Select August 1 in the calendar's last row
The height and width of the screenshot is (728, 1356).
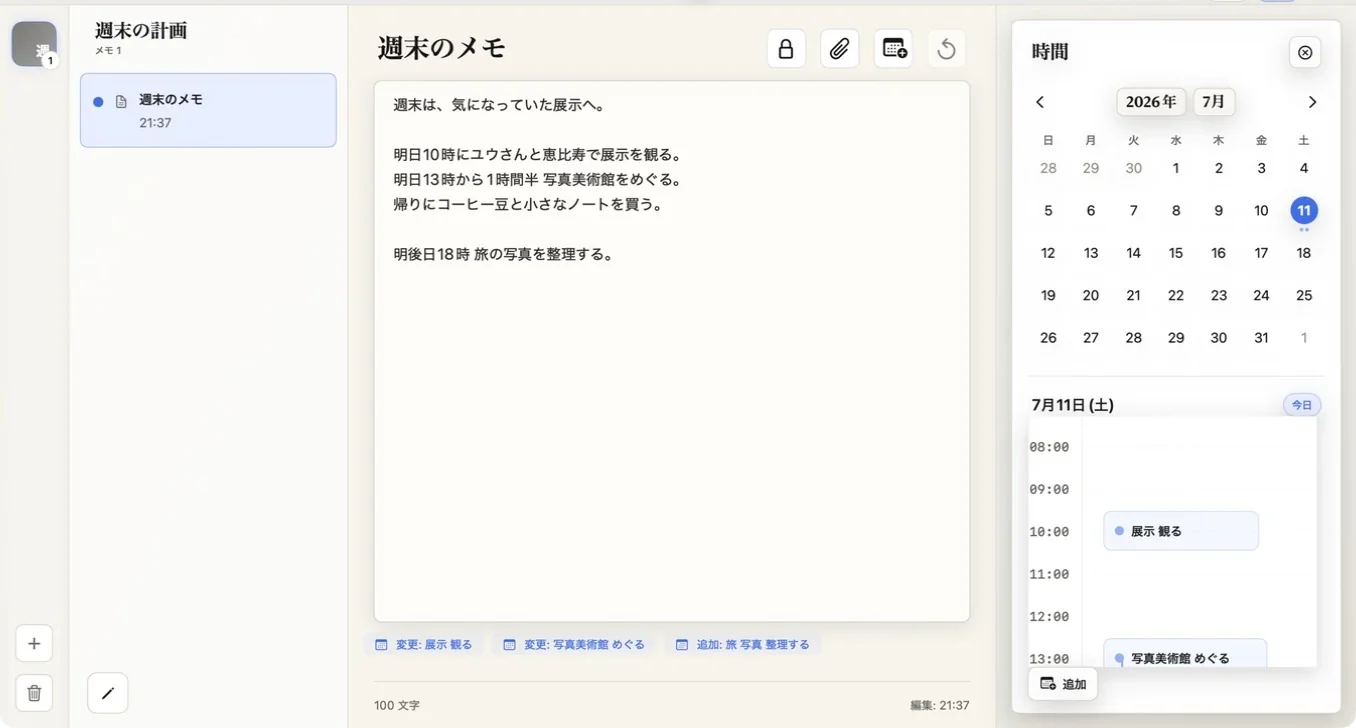(x=1304, y=338)
